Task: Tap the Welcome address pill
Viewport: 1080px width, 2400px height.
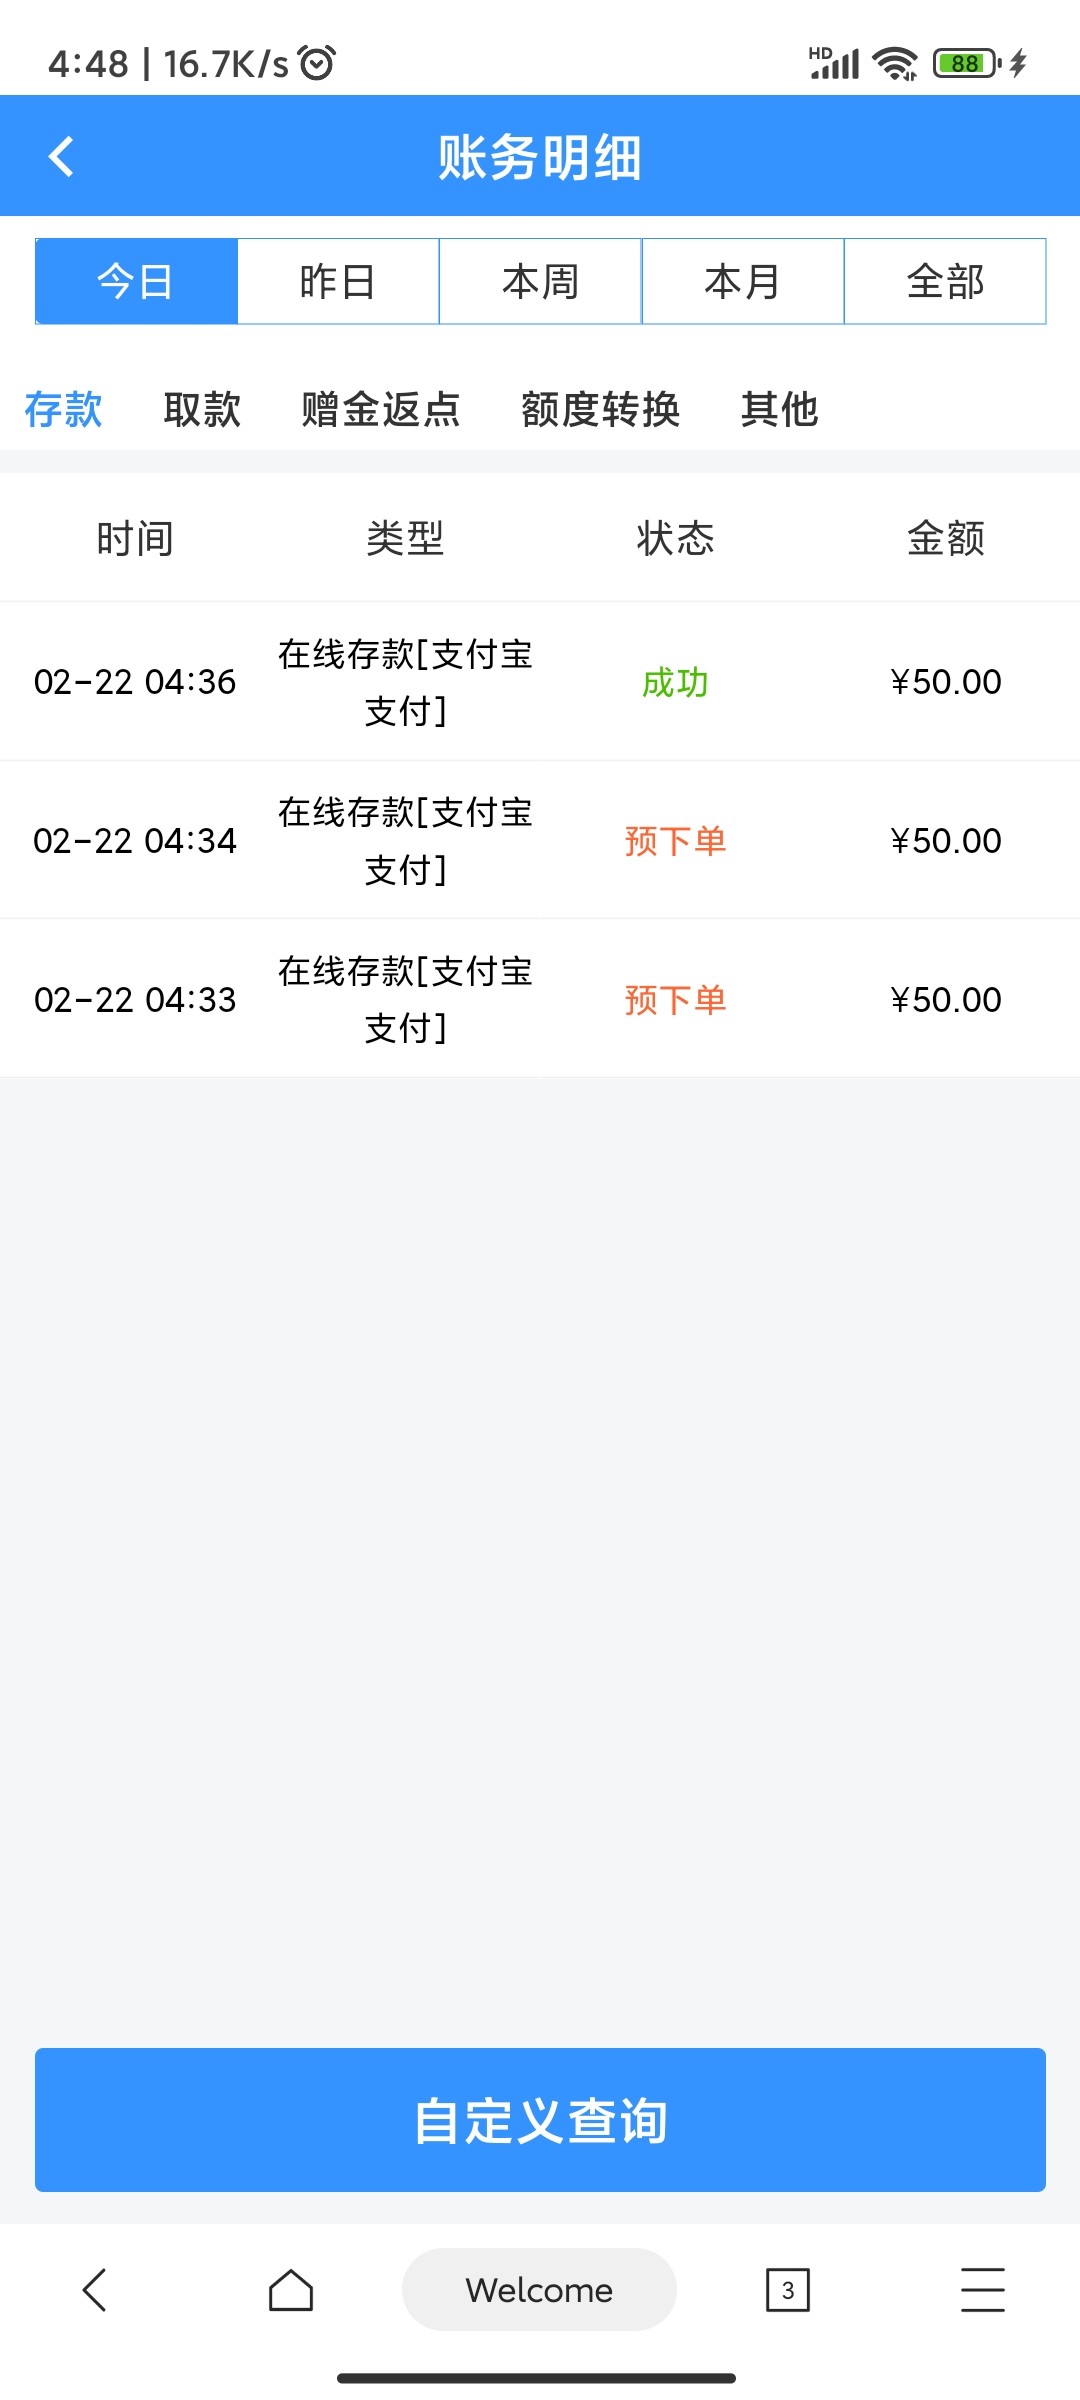Action: [x=539, y=2290]
